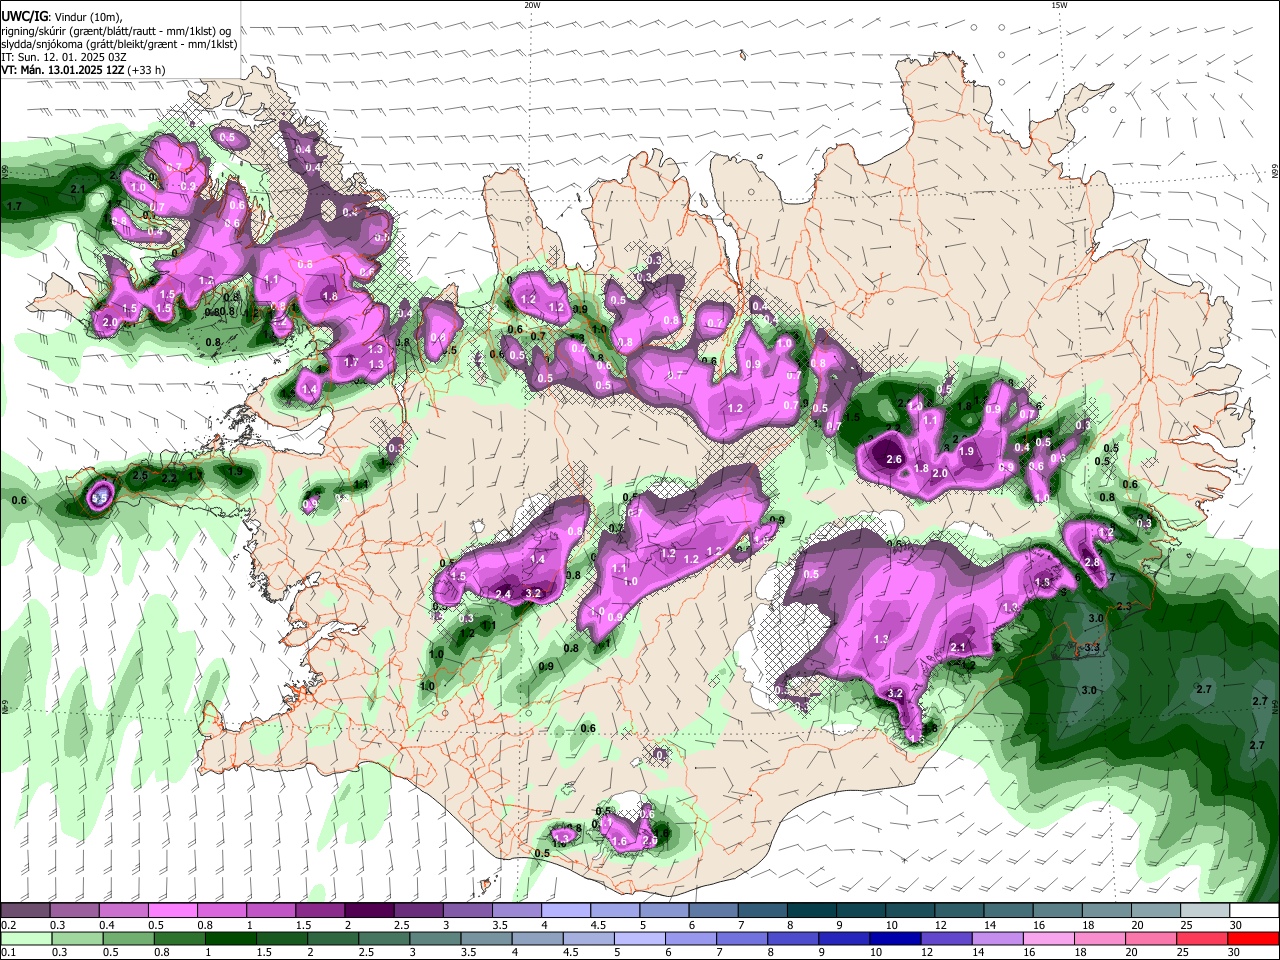1280x960 pixels.
Task: Click the bright red rain legend swatch above 30
Action: (x=1254, y=938)
